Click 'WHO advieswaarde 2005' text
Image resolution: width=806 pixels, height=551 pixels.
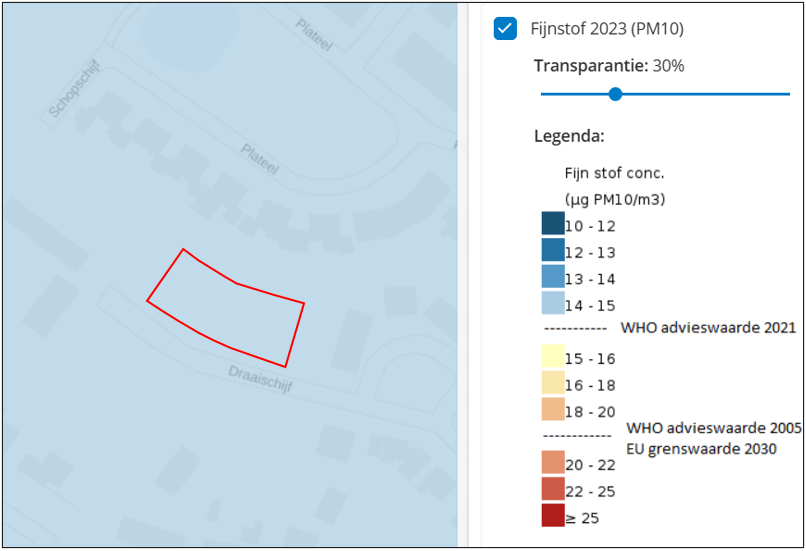click(x=713, y=428)
